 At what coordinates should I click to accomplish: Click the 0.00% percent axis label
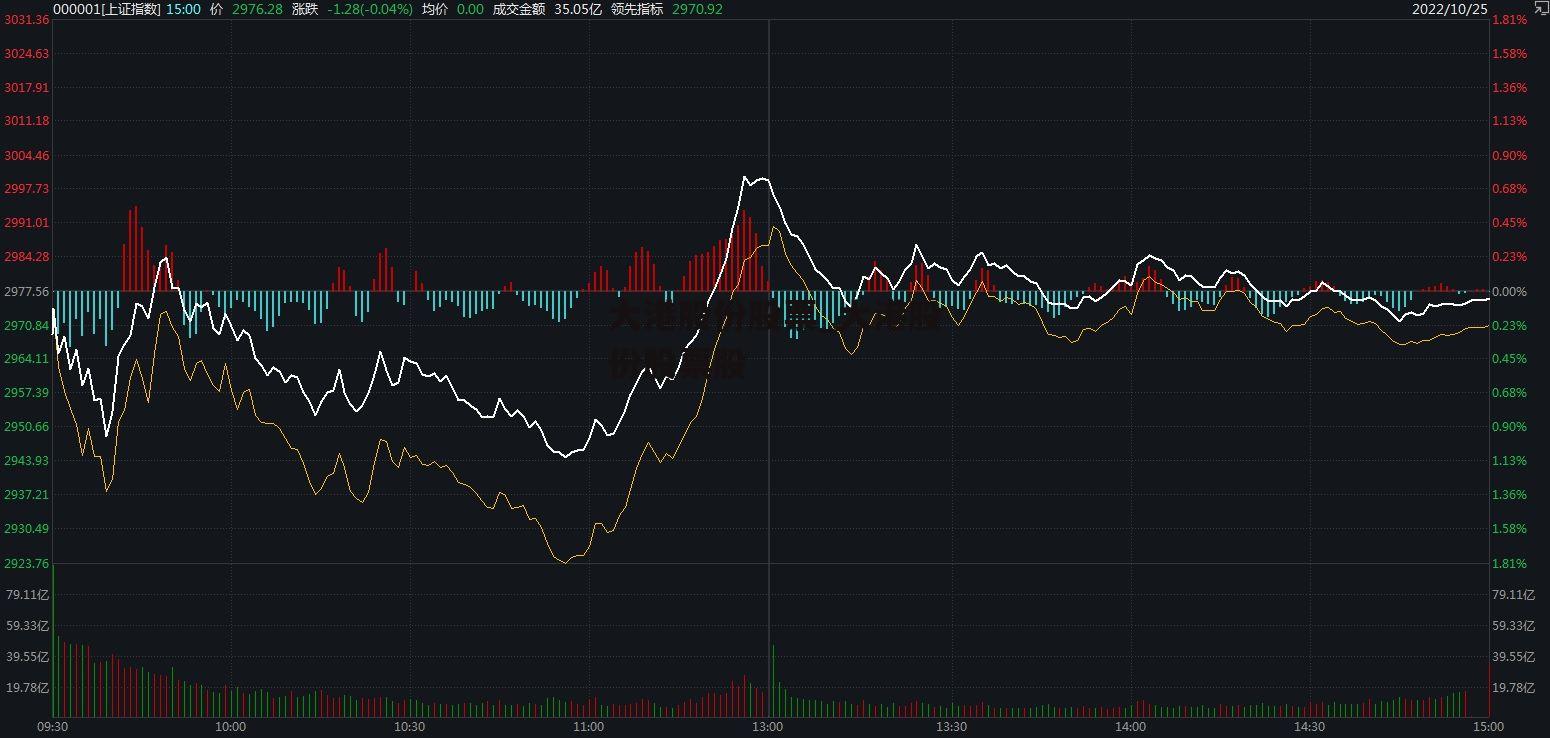(1509, 292)
